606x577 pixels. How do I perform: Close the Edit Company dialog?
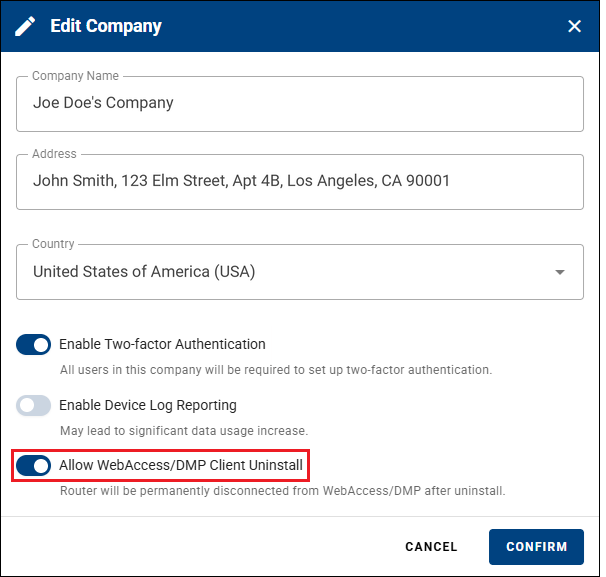point(574,26)
